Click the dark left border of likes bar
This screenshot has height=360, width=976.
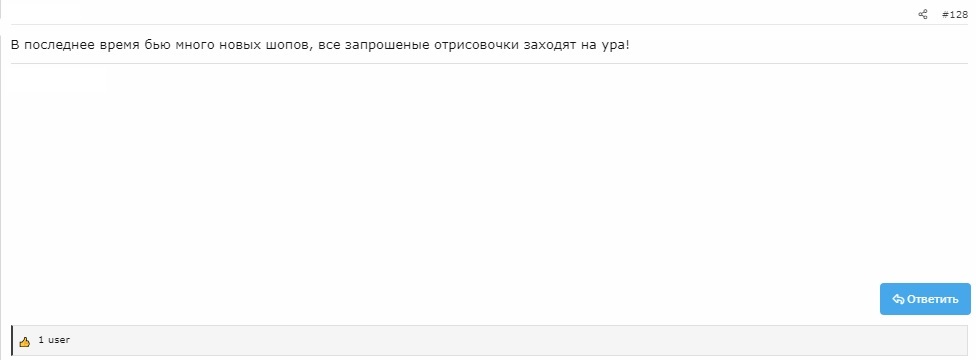coord(12,340)
